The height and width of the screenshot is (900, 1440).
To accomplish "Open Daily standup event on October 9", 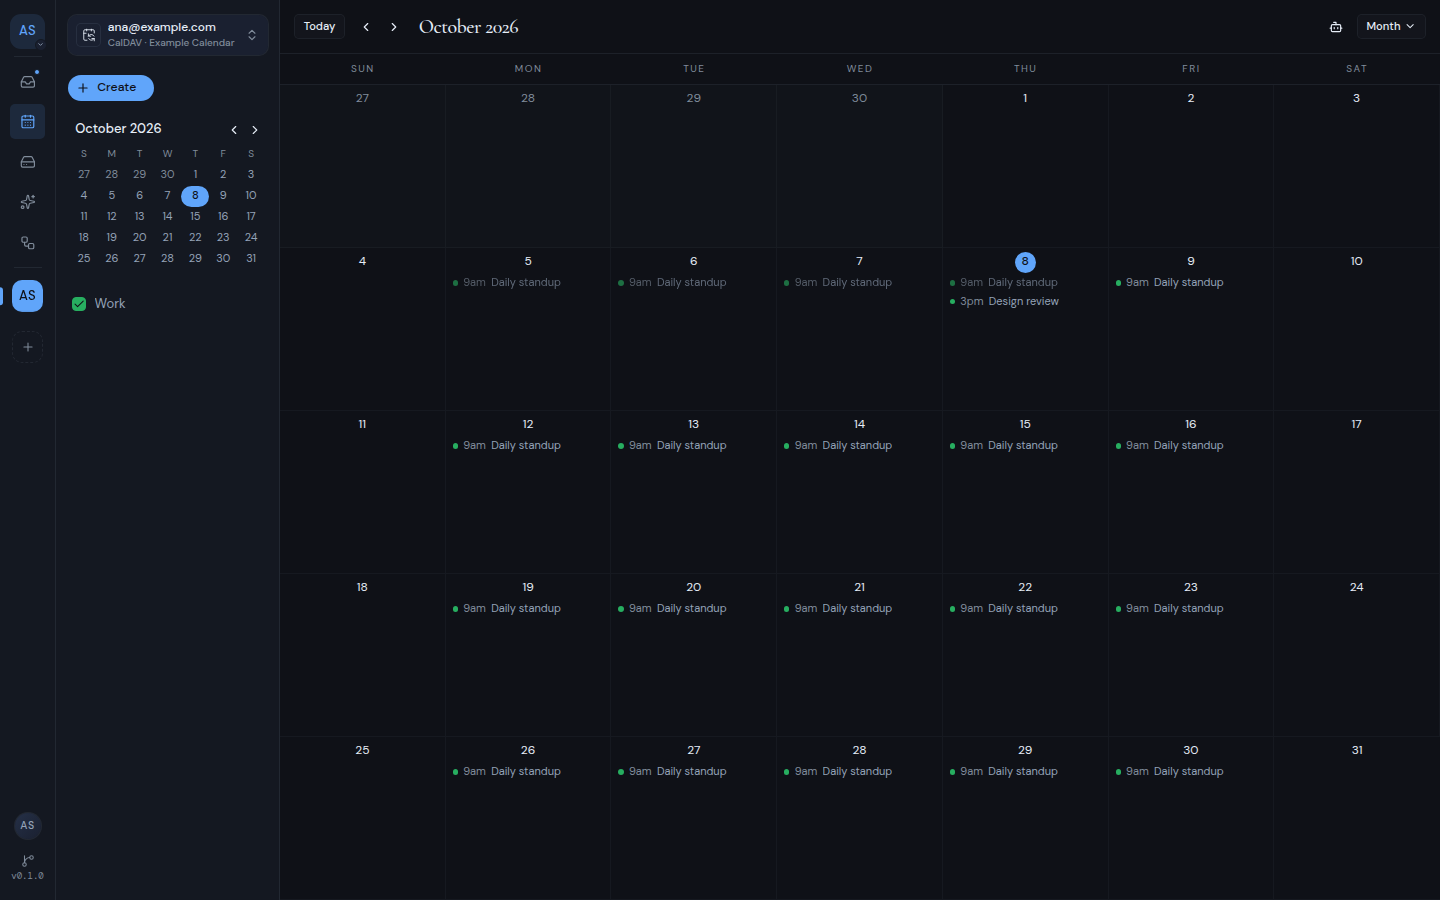I will pyautogui.click(x=1191, y=283).
